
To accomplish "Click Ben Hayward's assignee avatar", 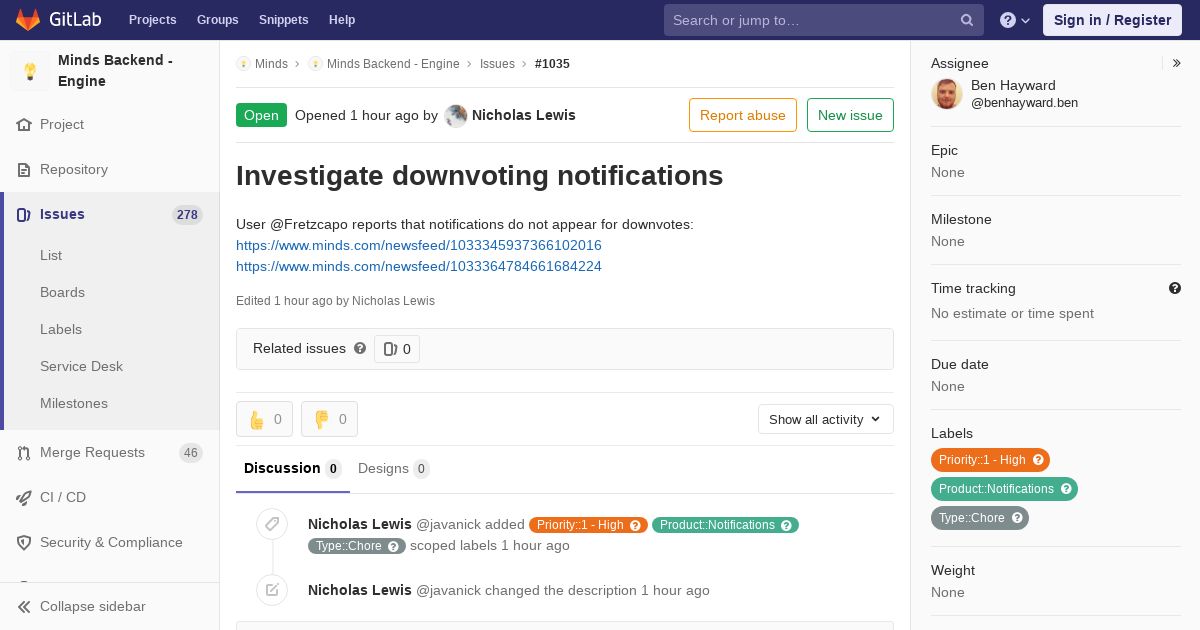I will pyautogui.click(x=947, y=94).
